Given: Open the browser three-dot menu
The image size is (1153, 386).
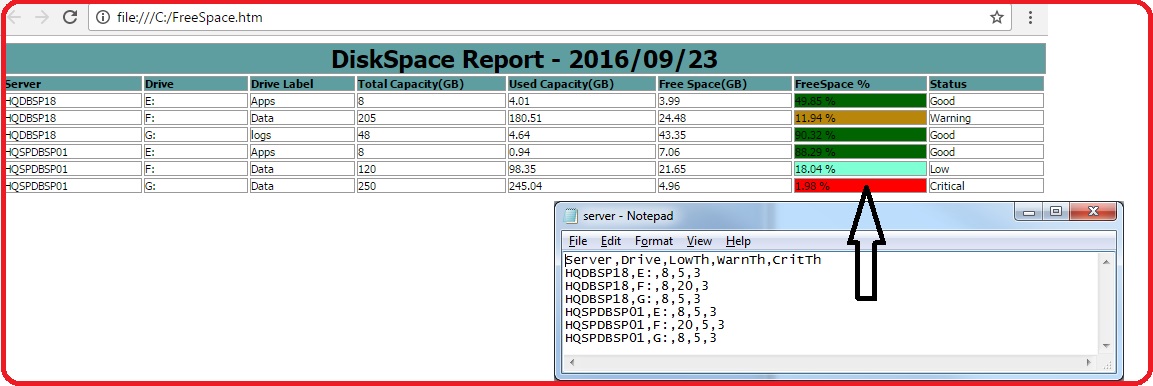Looking at the screenshot, I should coord(1030,17).
